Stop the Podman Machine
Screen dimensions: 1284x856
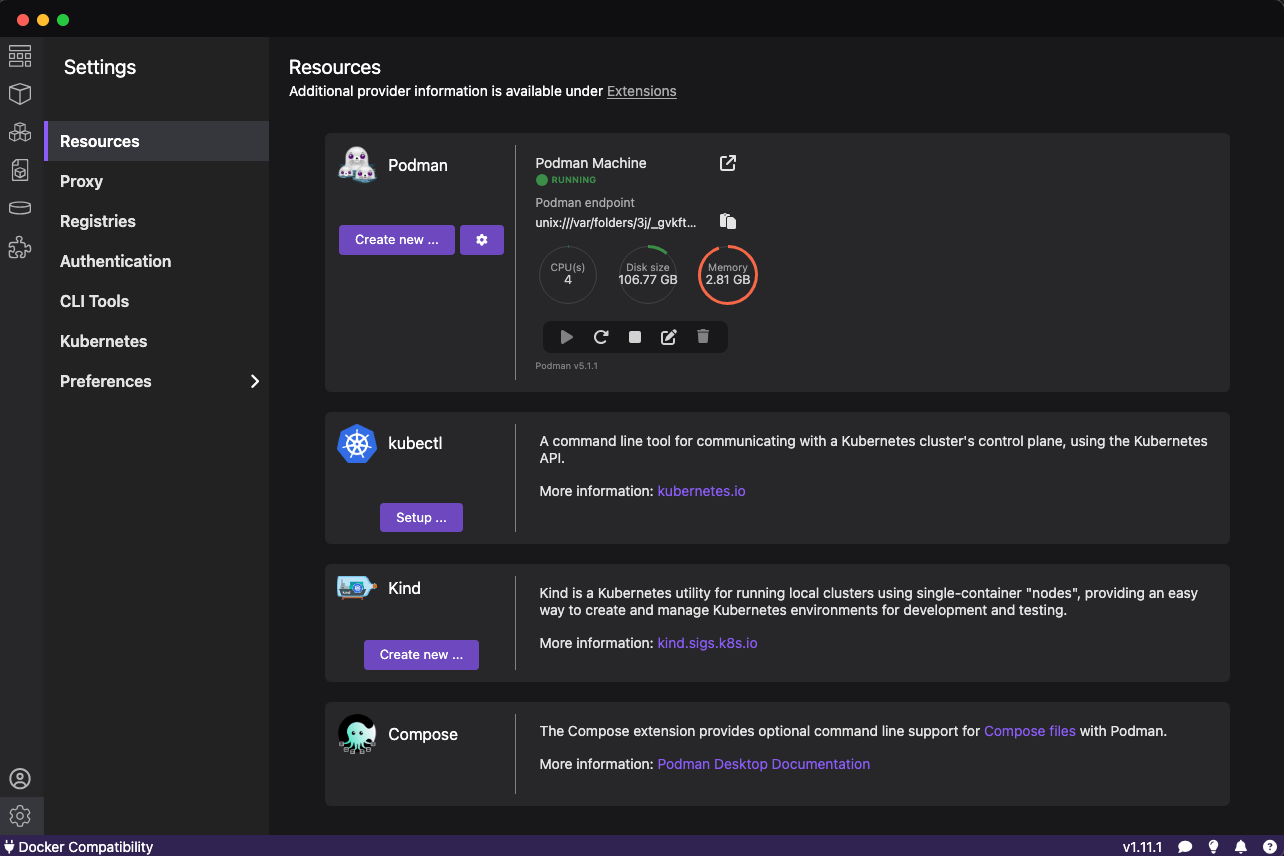coord(635,337)
